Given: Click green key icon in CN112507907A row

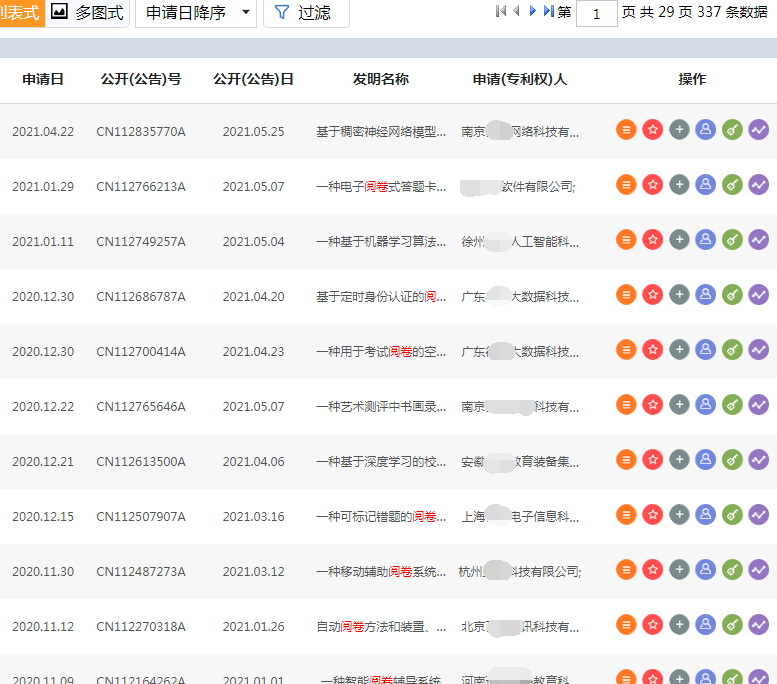Looking at the screenshot, I should [732, 515].
